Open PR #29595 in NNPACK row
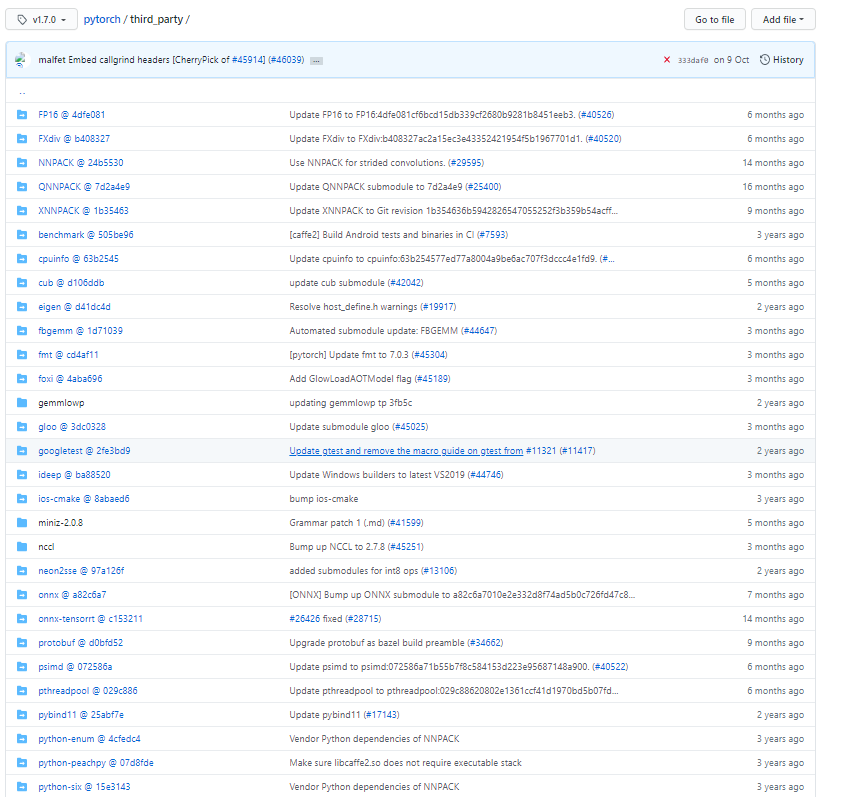This screenshot has height=797, width=853. pyautogui.click(x=466, y=163)
